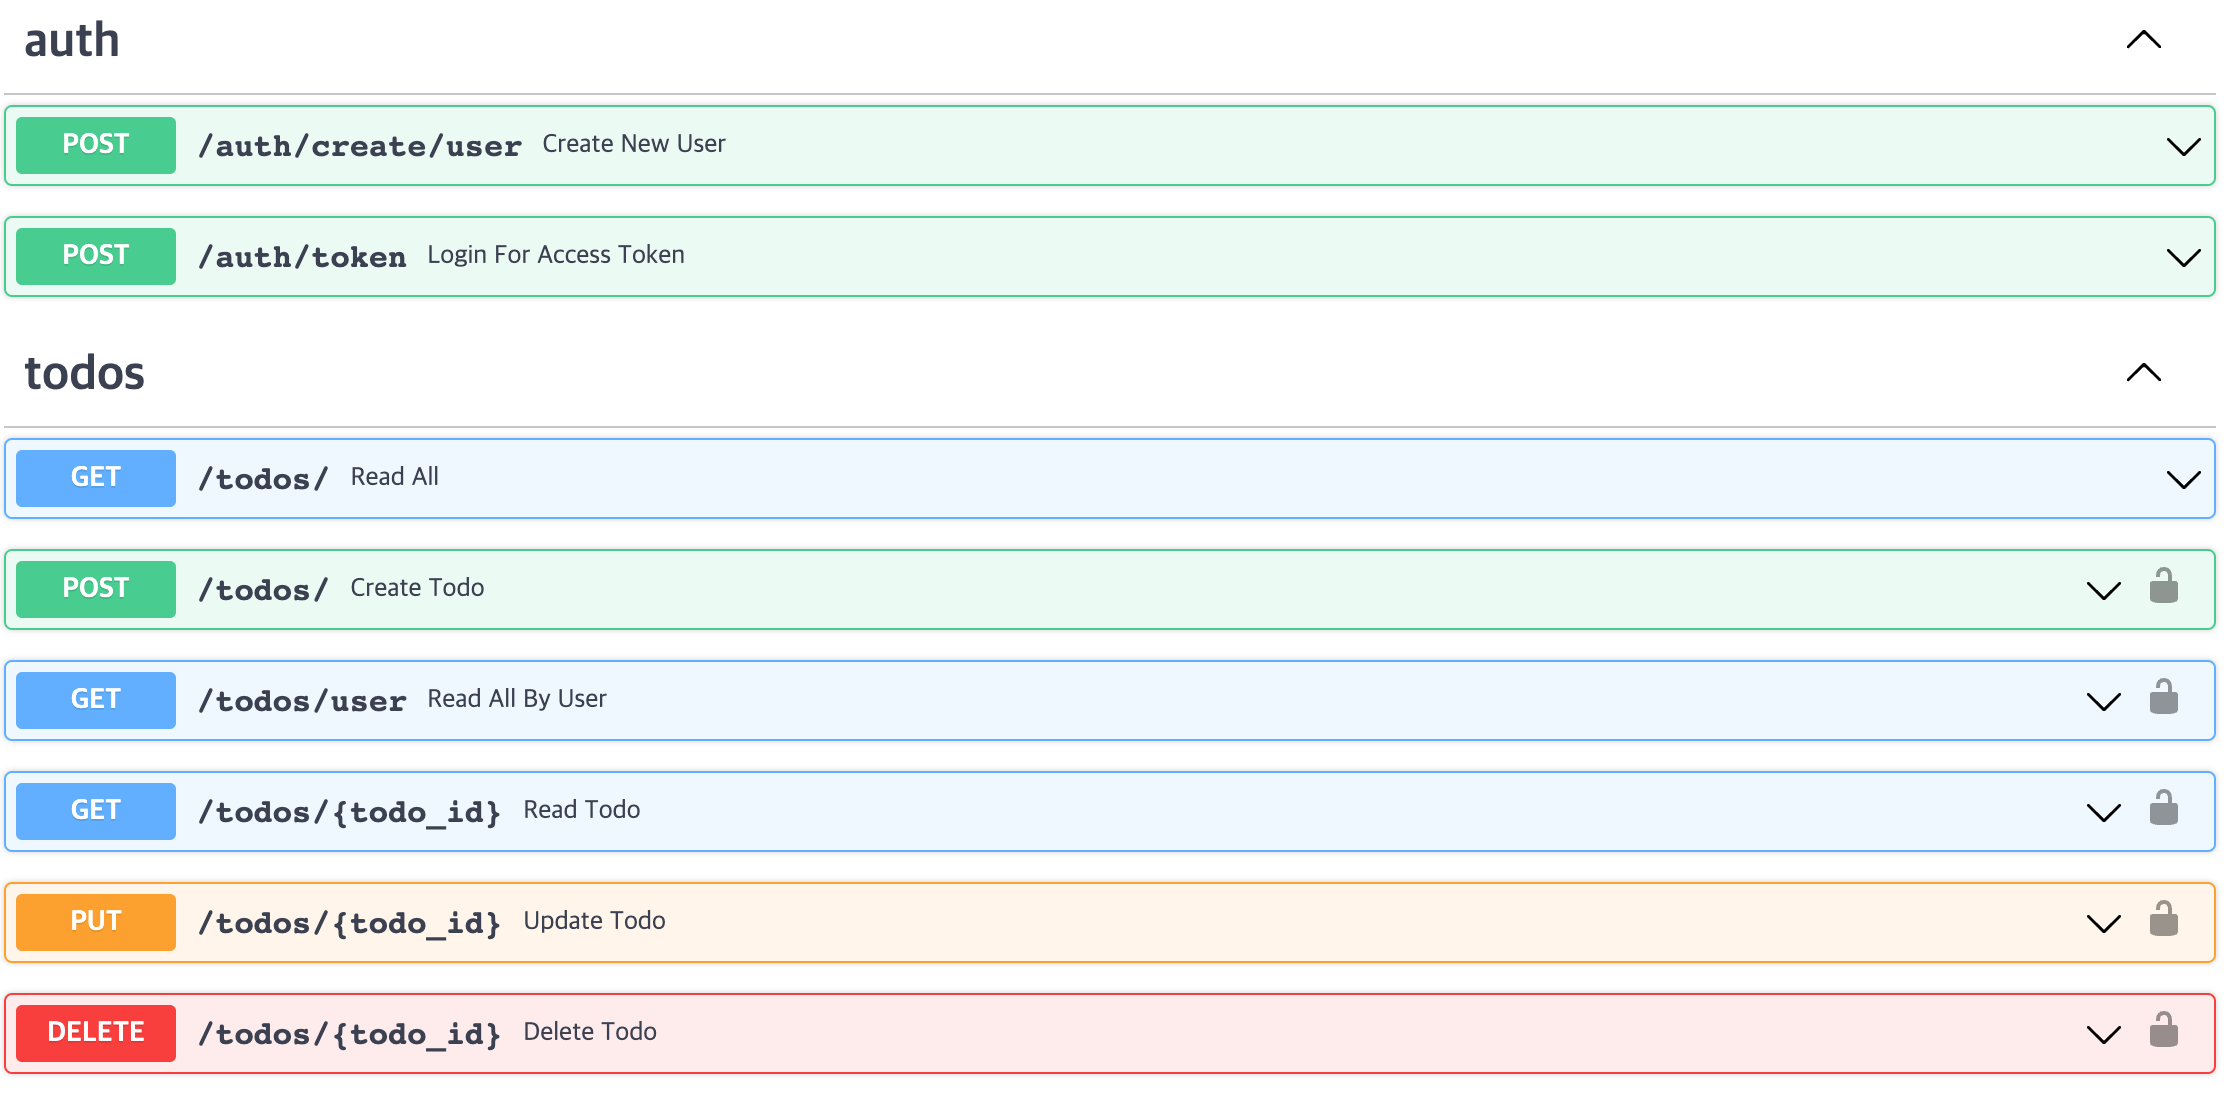Expand the Delete Todo endpoint chevron

2103,1035
